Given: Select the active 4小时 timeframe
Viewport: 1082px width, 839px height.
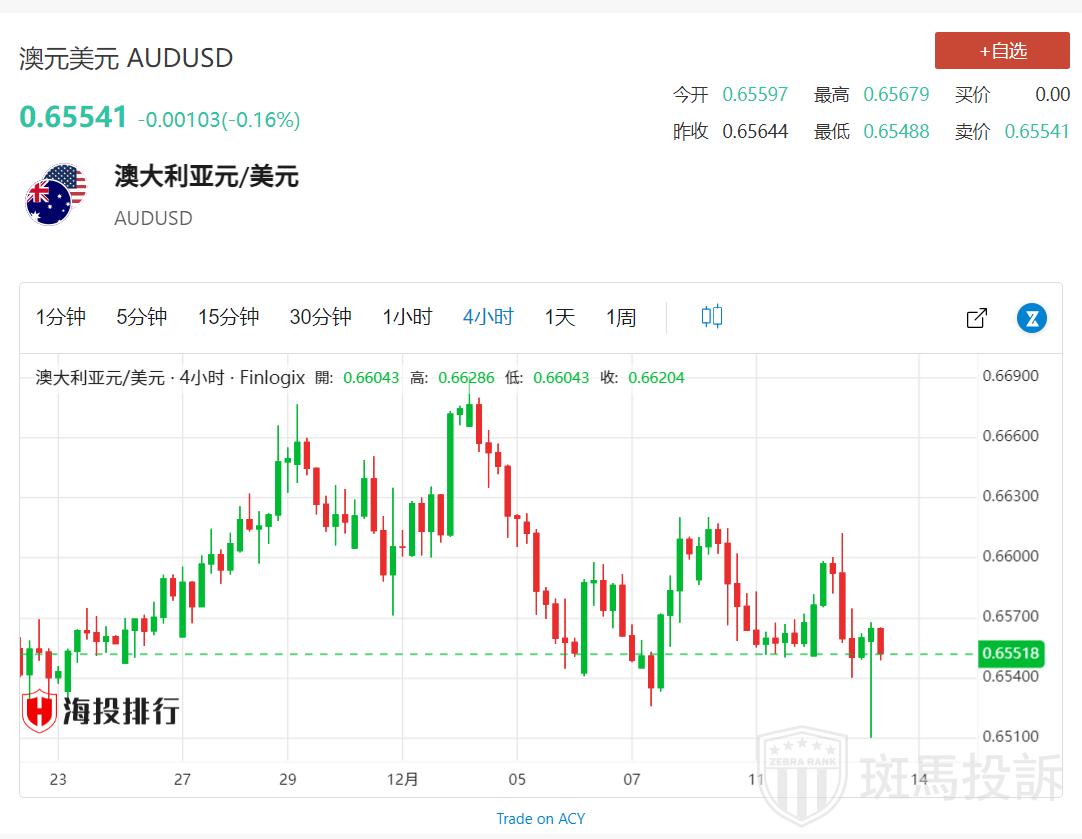Looking at the screenshot, I should pos(487,317).
